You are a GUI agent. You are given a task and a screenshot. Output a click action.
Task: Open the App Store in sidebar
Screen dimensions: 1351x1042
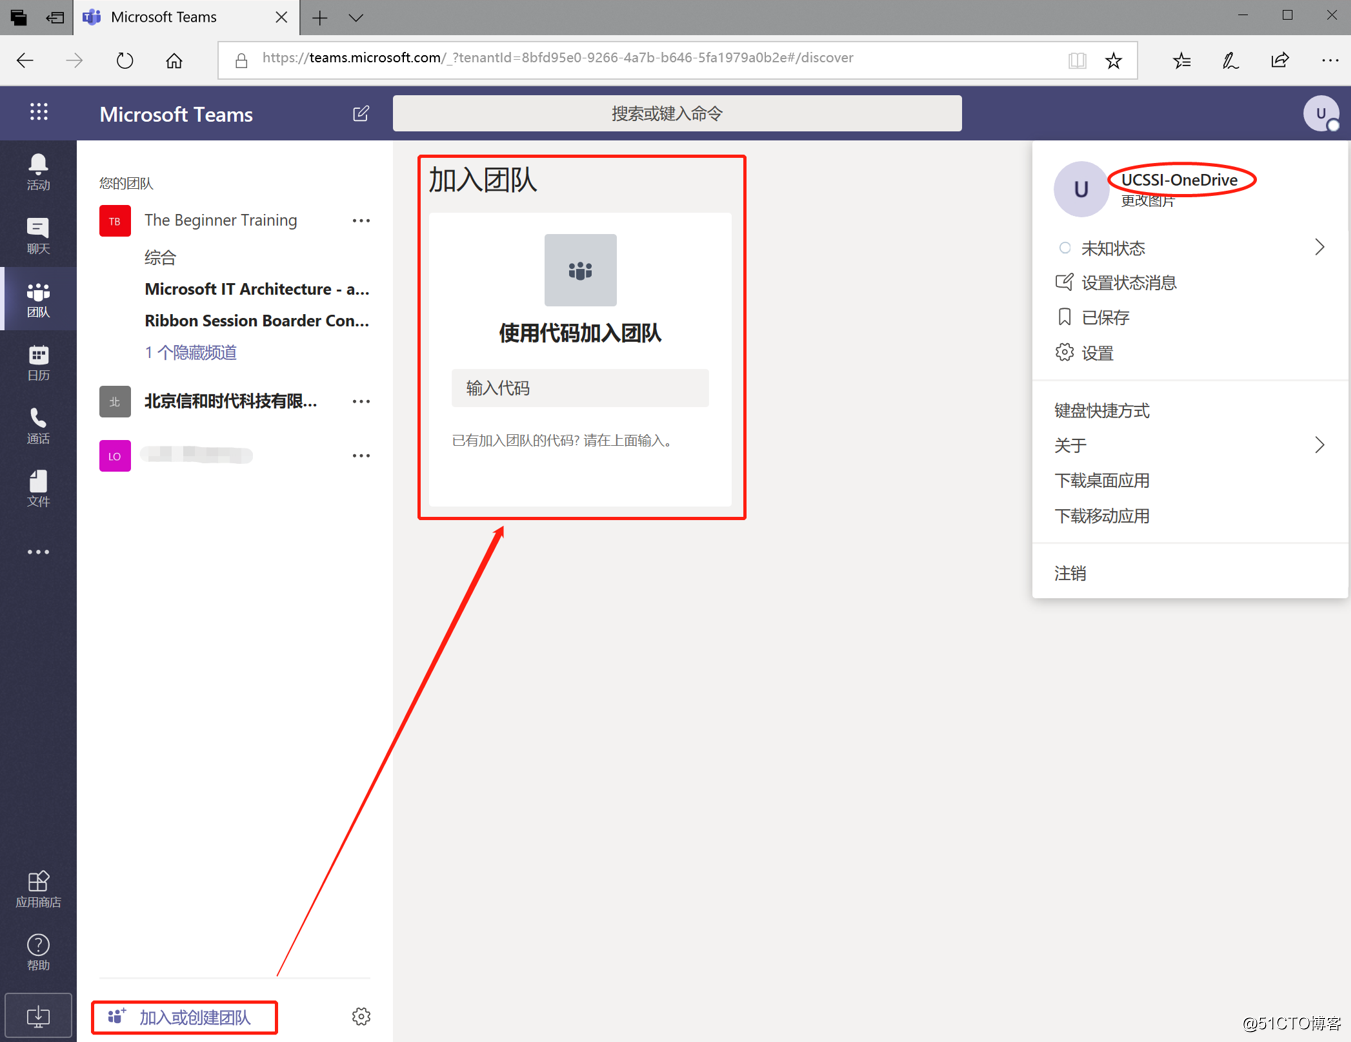[38, 889]
